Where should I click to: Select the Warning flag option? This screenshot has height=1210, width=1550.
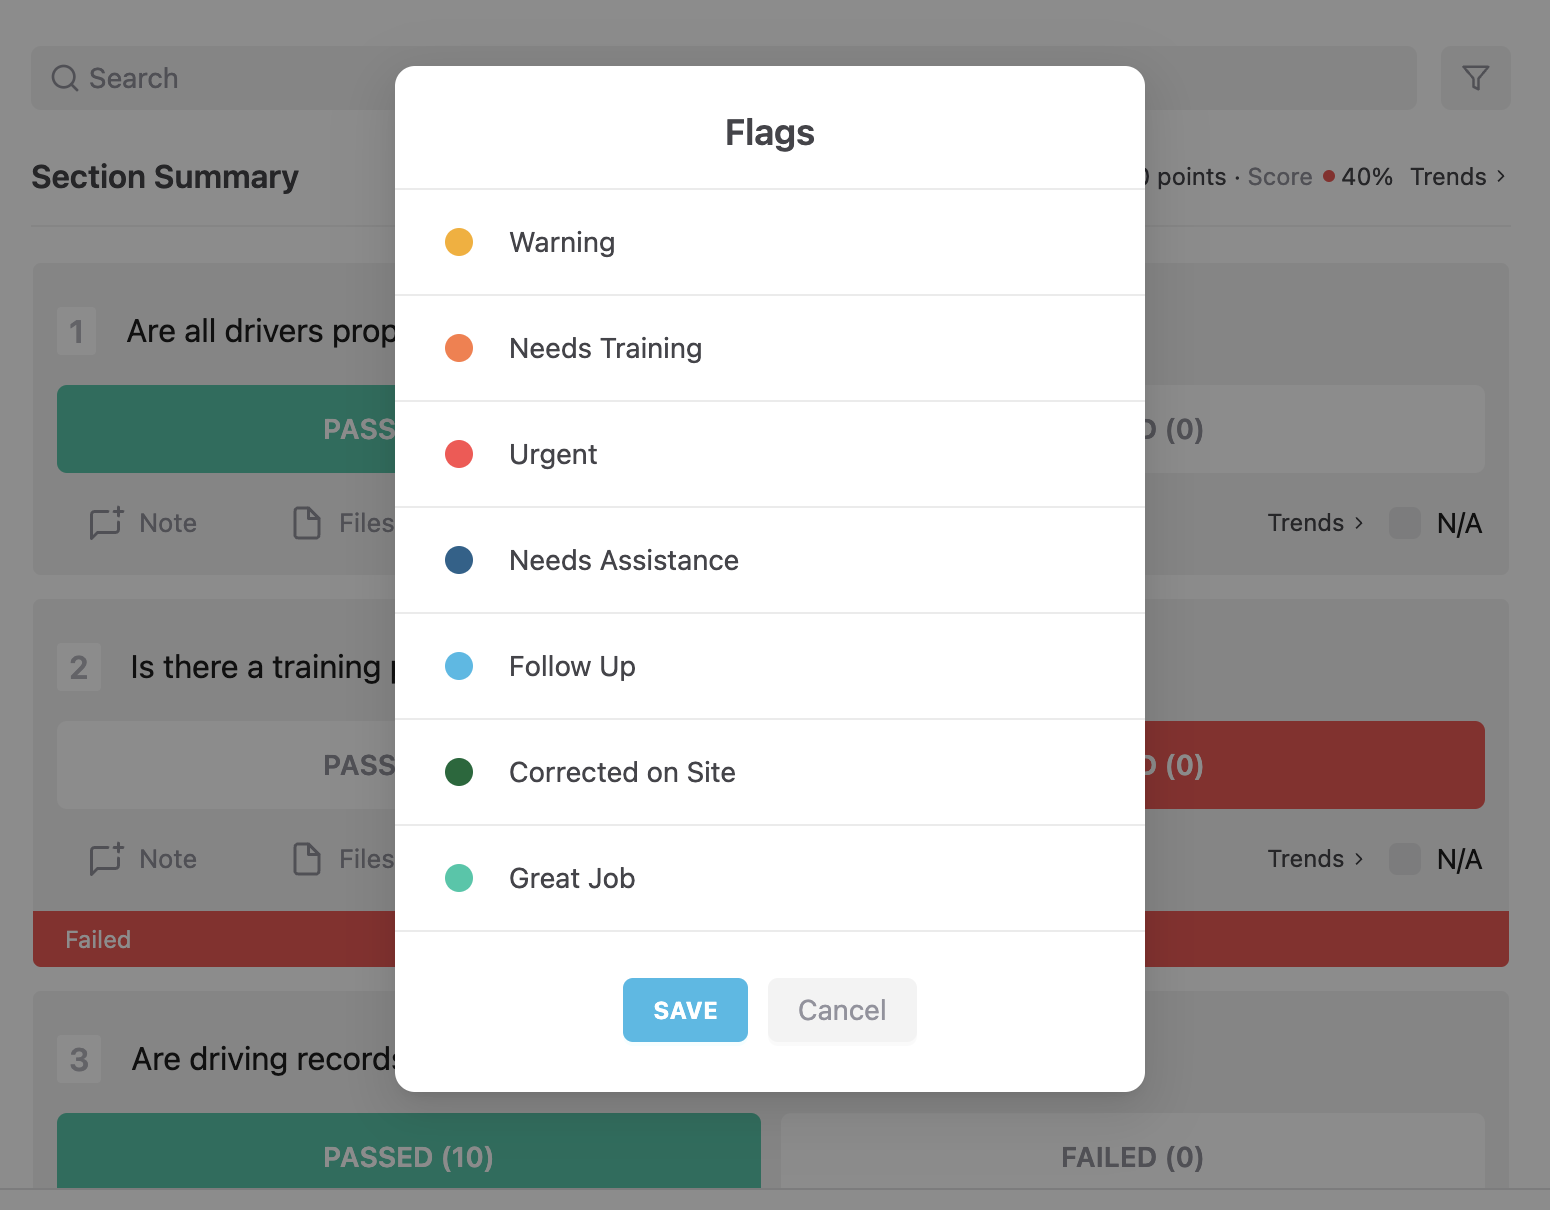pos(770,242)
